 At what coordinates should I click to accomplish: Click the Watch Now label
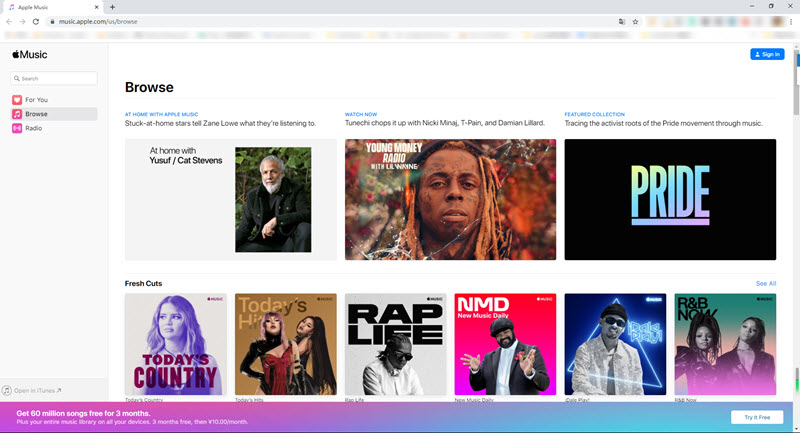361,114
